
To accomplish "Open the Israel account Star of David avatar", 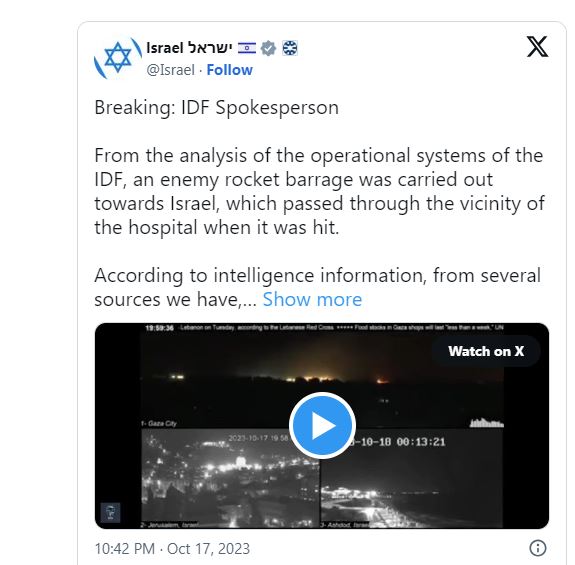I will pyautogui.click(x=118, y=58).
